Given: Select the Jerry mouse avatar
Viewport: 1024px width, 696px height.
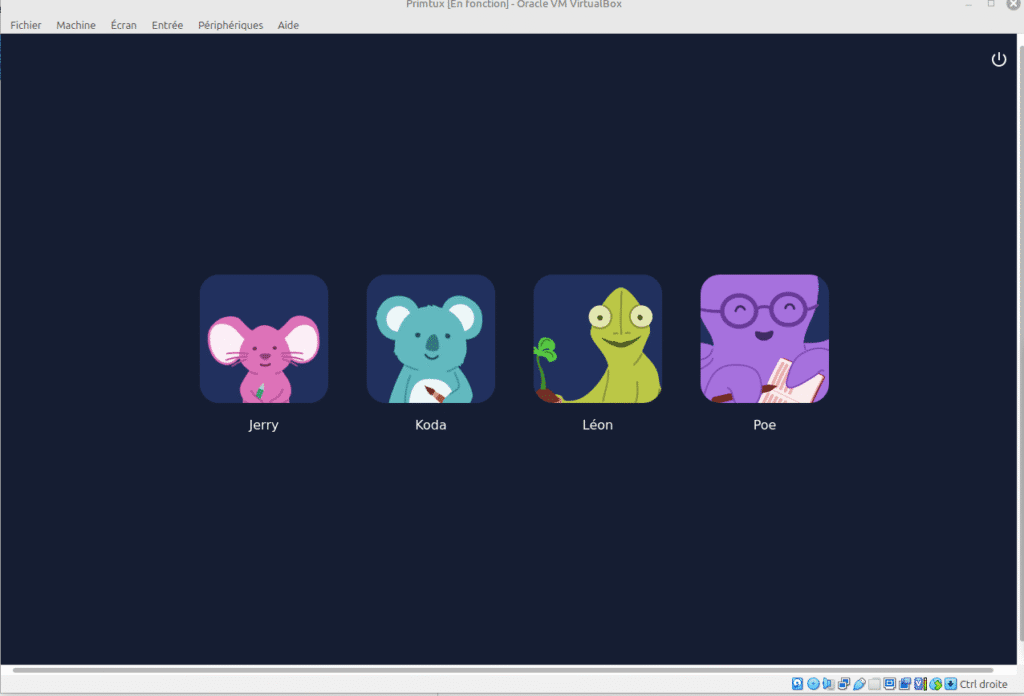Looking at the screenshot, I should click(x=264, y=339).
